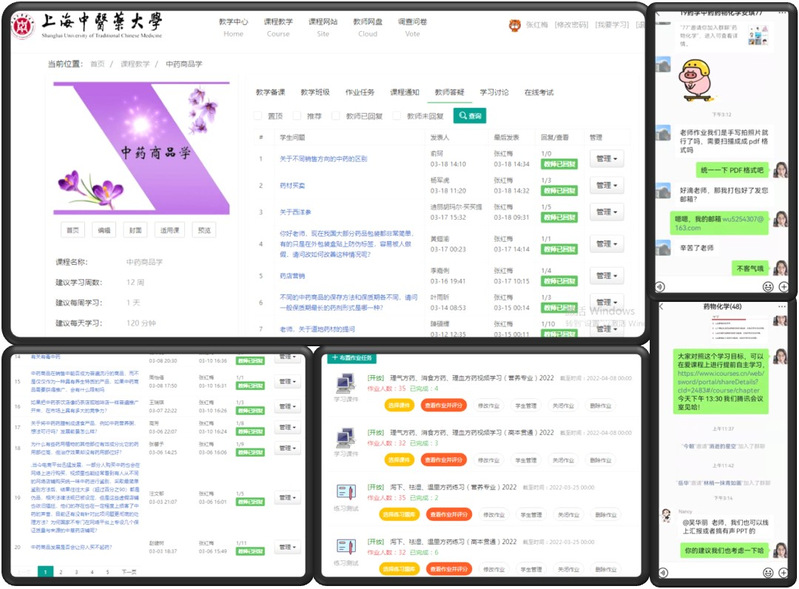This screenshot has width=799, height=589.
Task: Click the document icon above first 练习测试
Action: pyautogui.click(x=344, y=490)
